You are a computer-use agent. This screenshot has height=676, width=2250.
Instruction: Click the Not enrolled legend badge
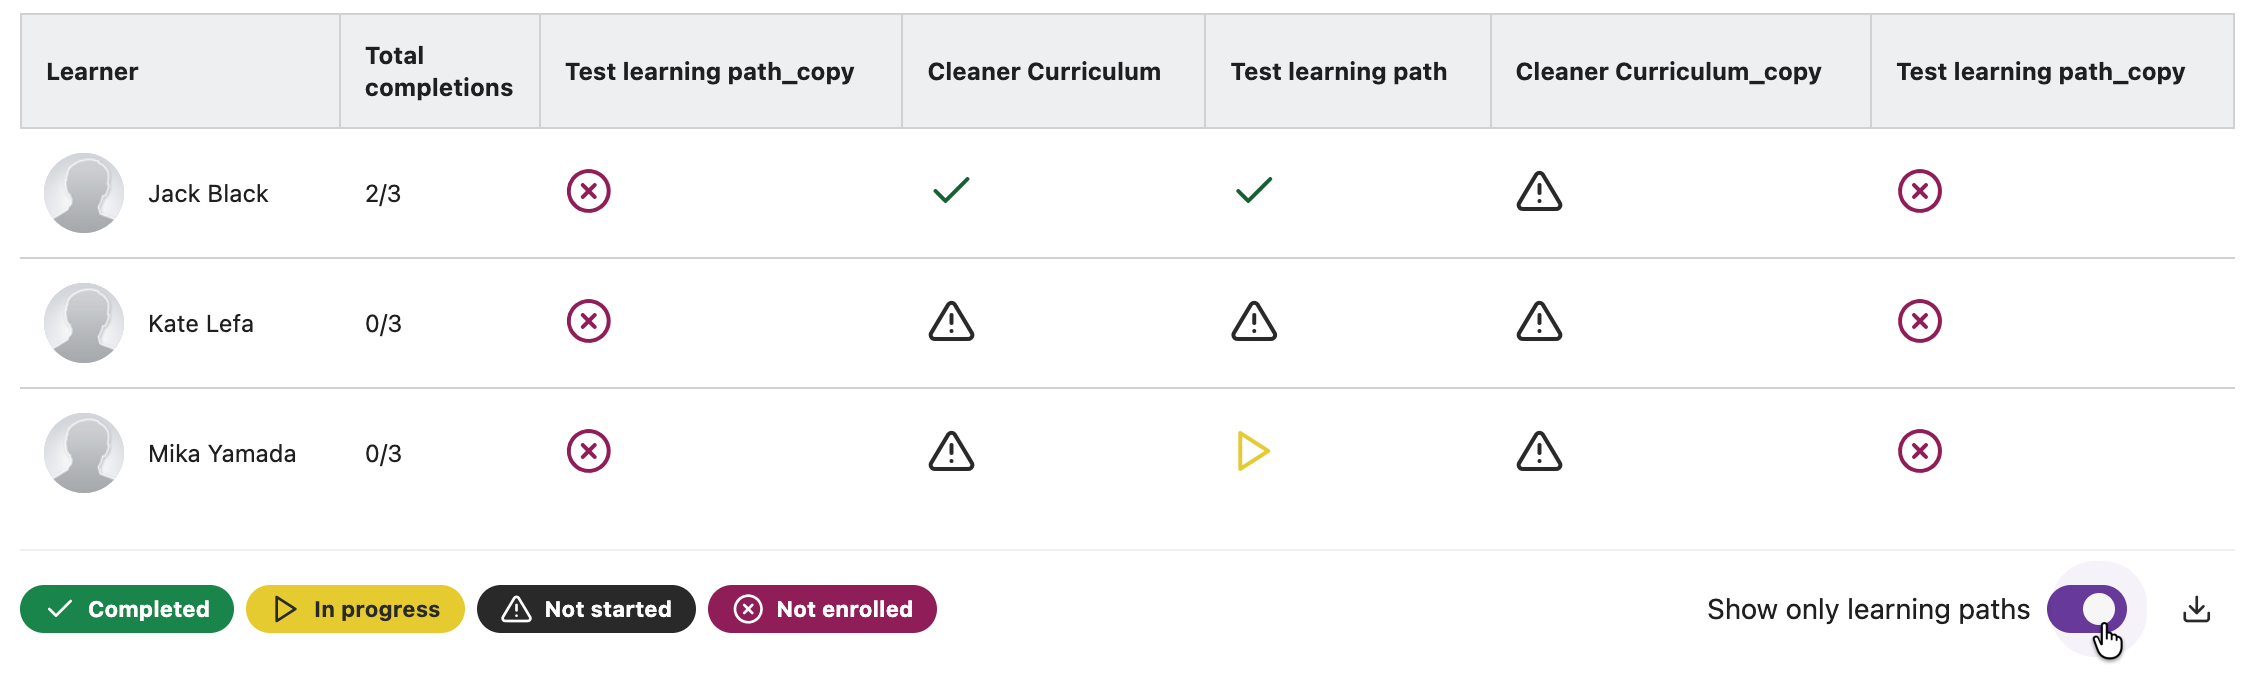pos(822,609)
